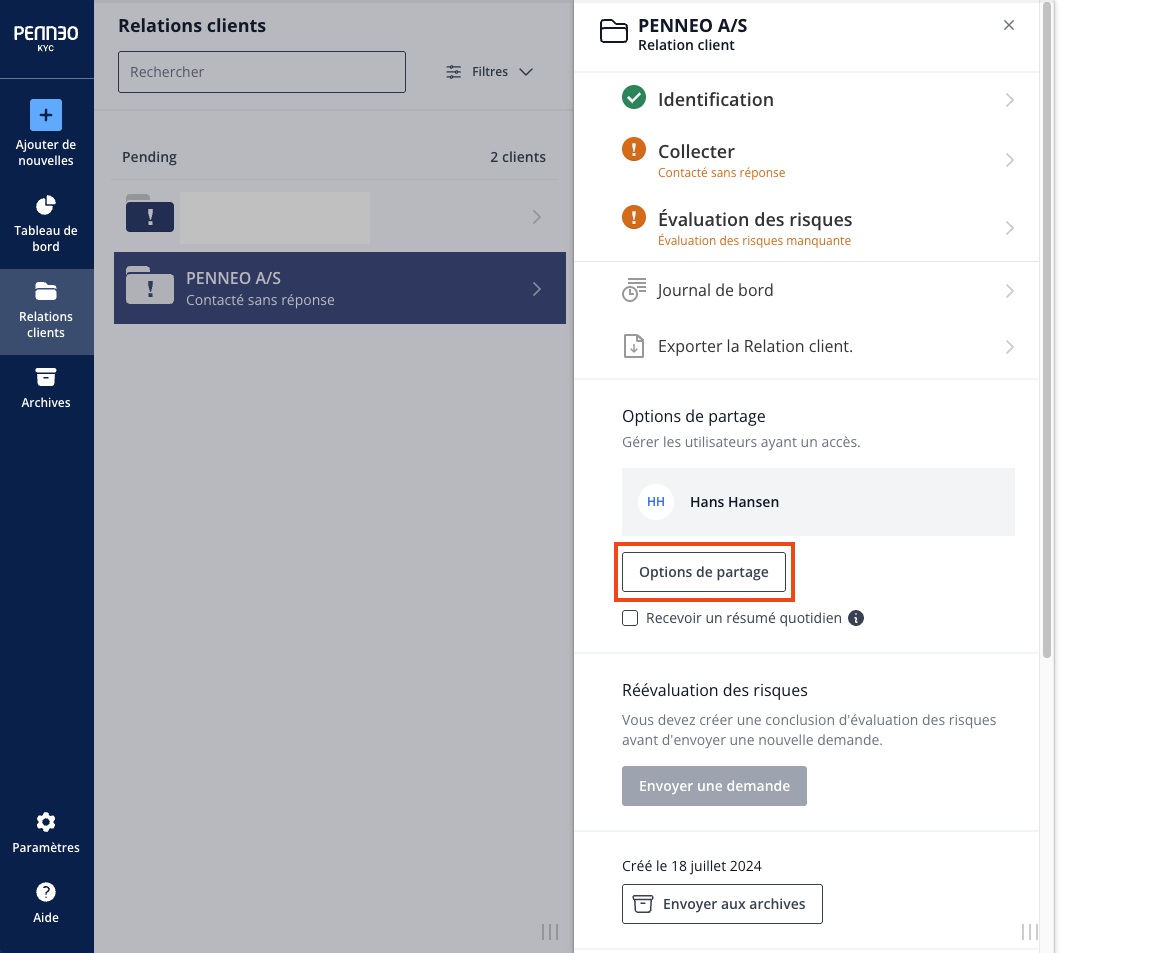This screenshot has width=1172, height=953.
Task: Expand the redacted client row chevron
Action: point(537,217)
